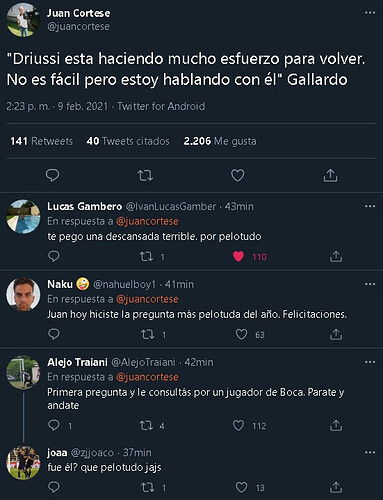Reply to Juan Cortese's main tweet

tap(52, 175)
